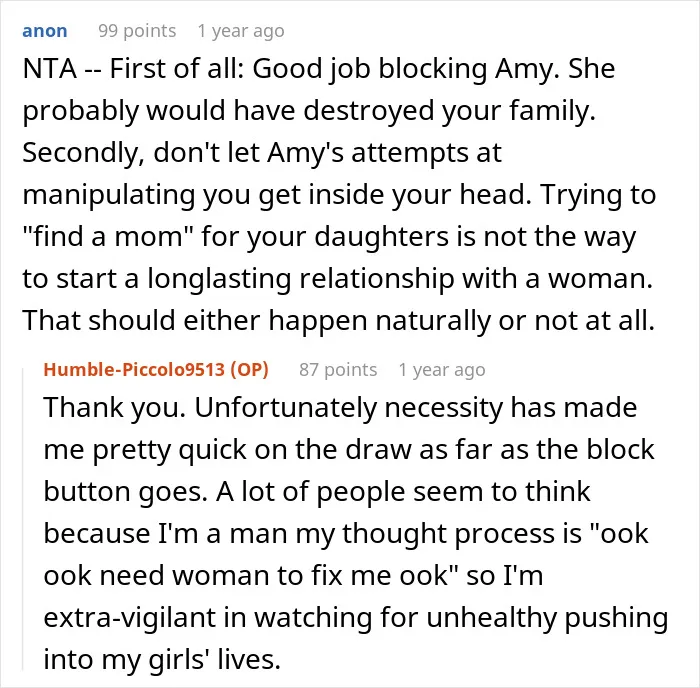Click the phrase "into my girls' lives."

162,660
